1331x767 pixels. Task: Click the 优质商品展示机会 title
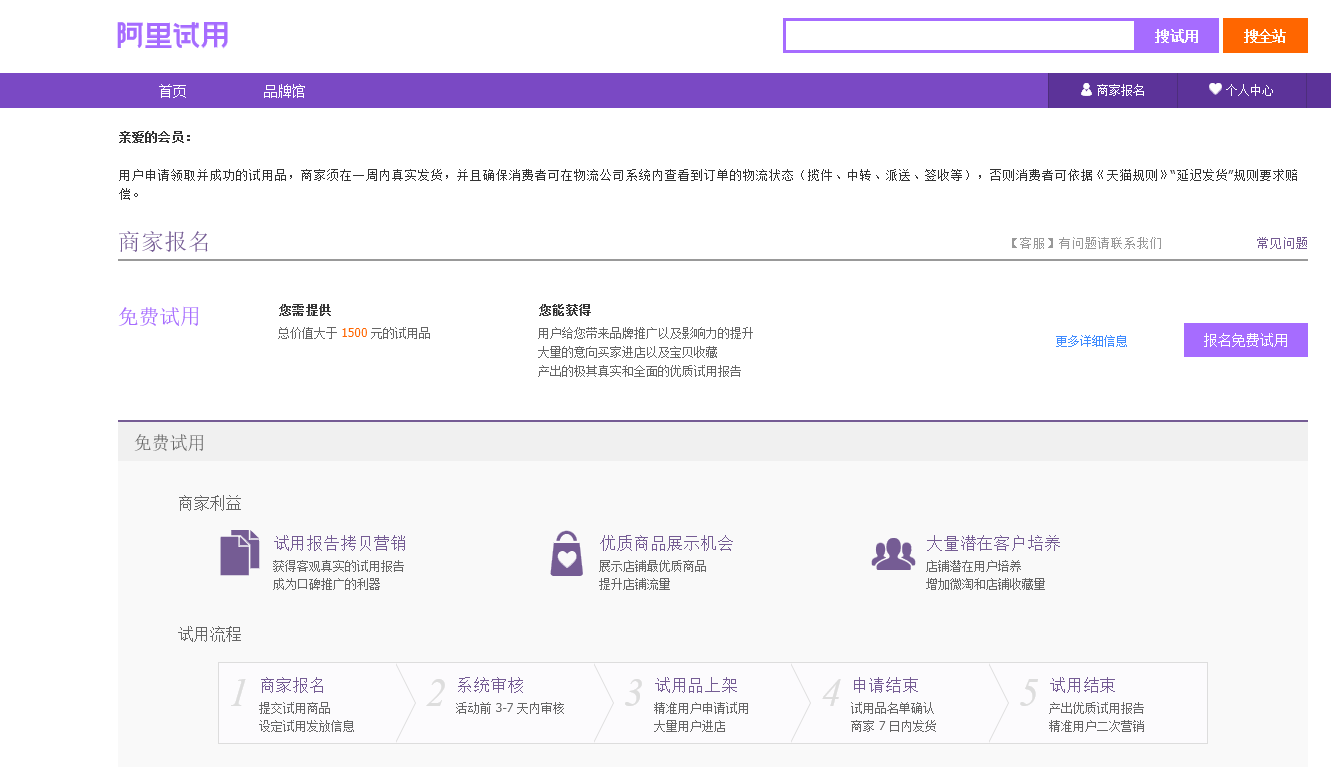(x=667, y=544)
